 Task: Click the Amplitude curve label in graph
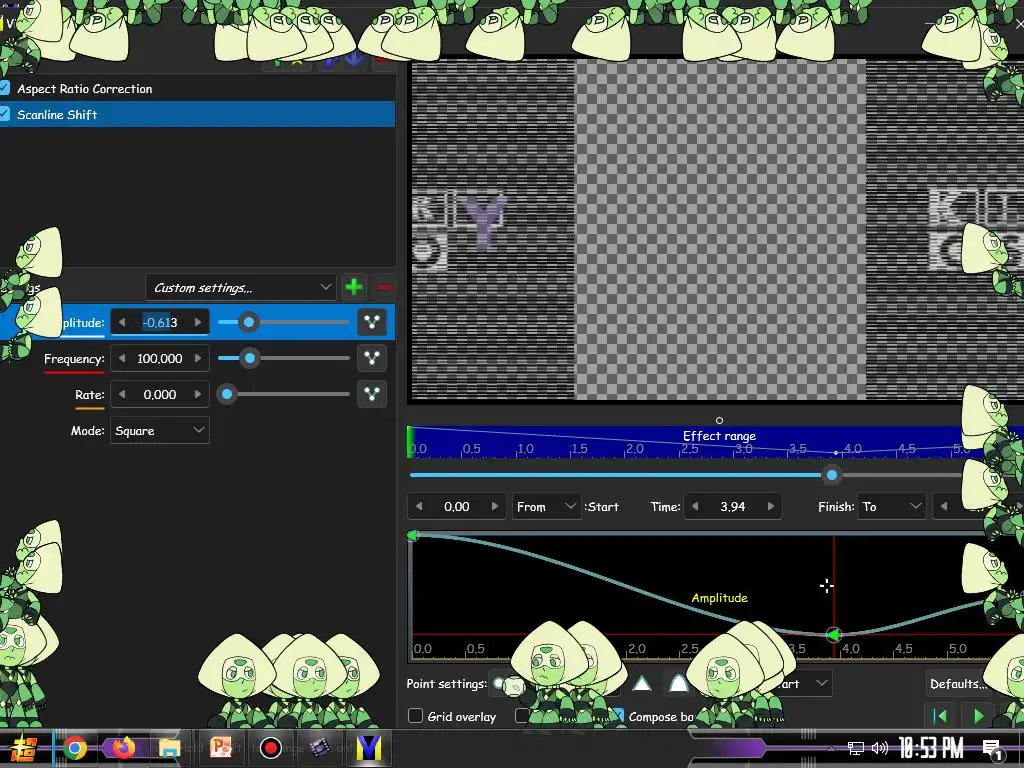tap(720, 598)
